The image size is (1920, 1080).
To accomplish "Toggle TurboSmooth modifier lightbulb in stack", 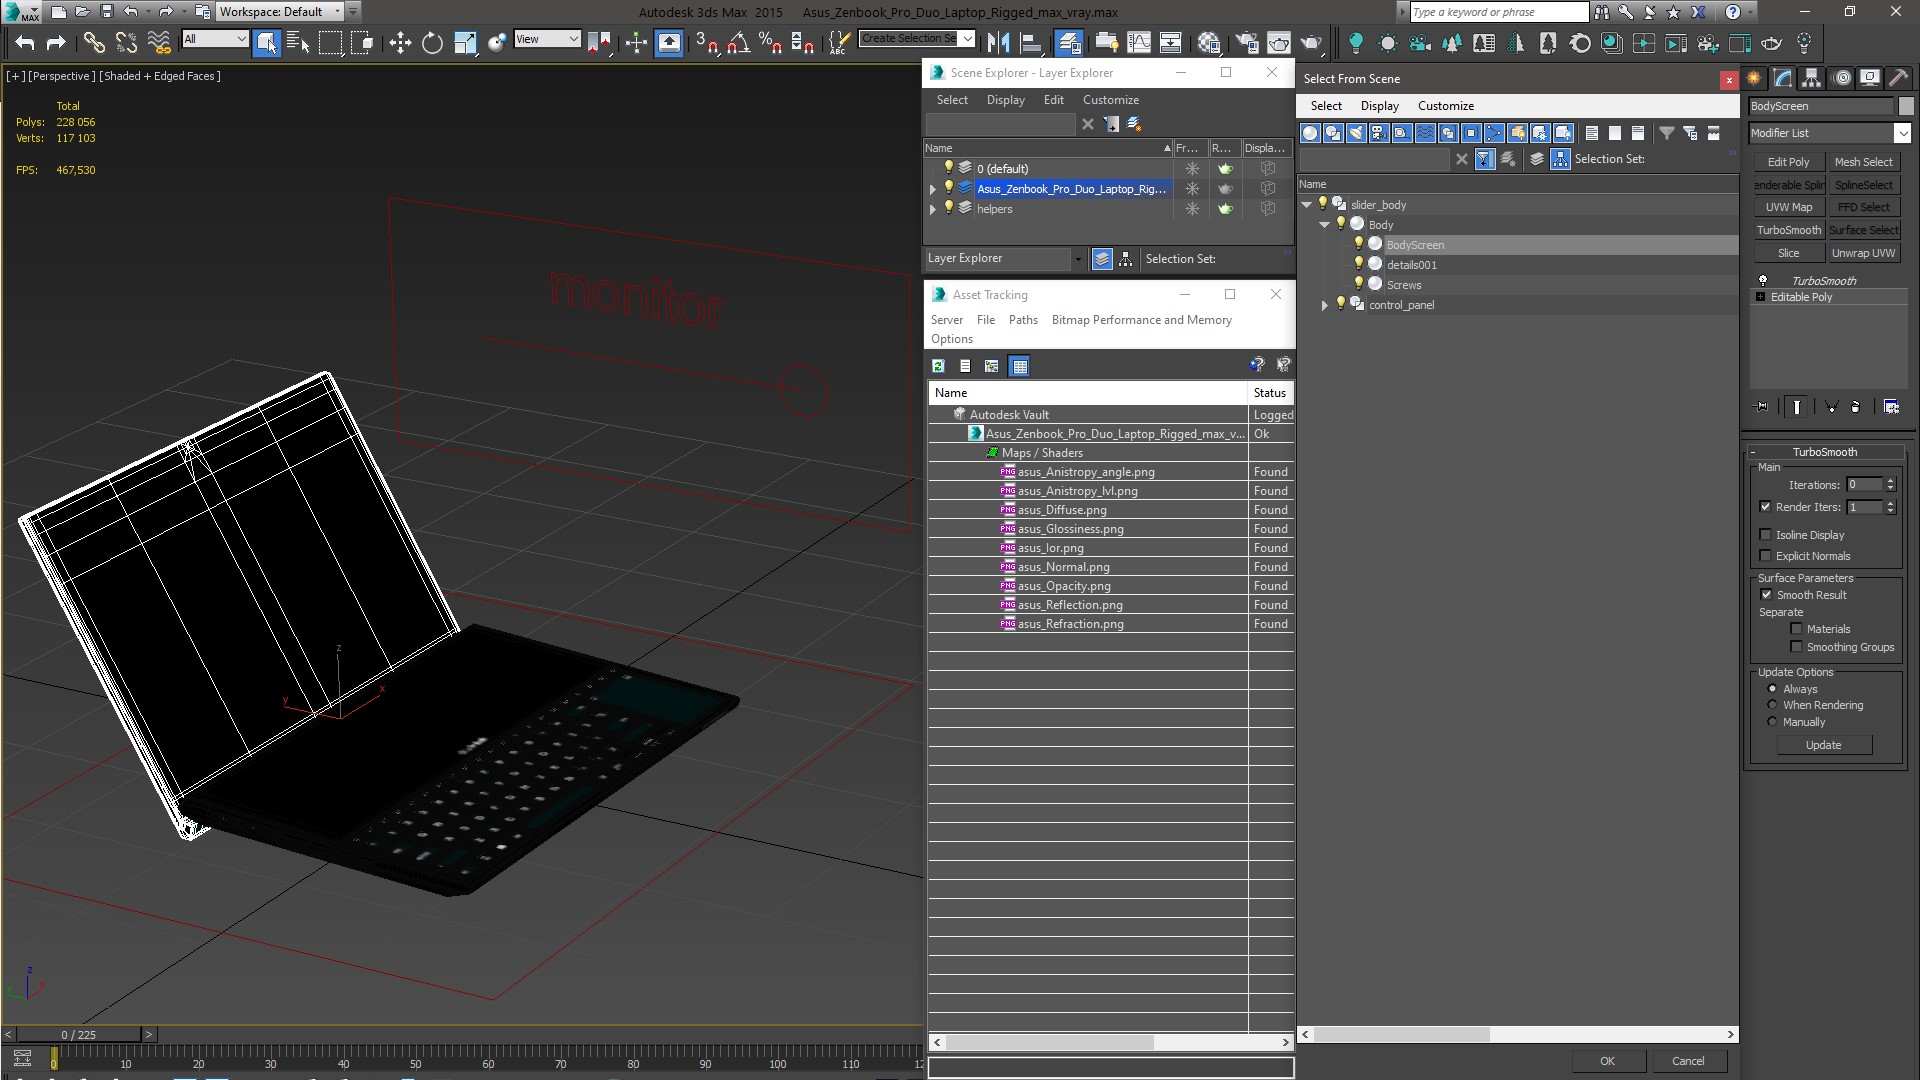I will click(x=1763, y=281).
